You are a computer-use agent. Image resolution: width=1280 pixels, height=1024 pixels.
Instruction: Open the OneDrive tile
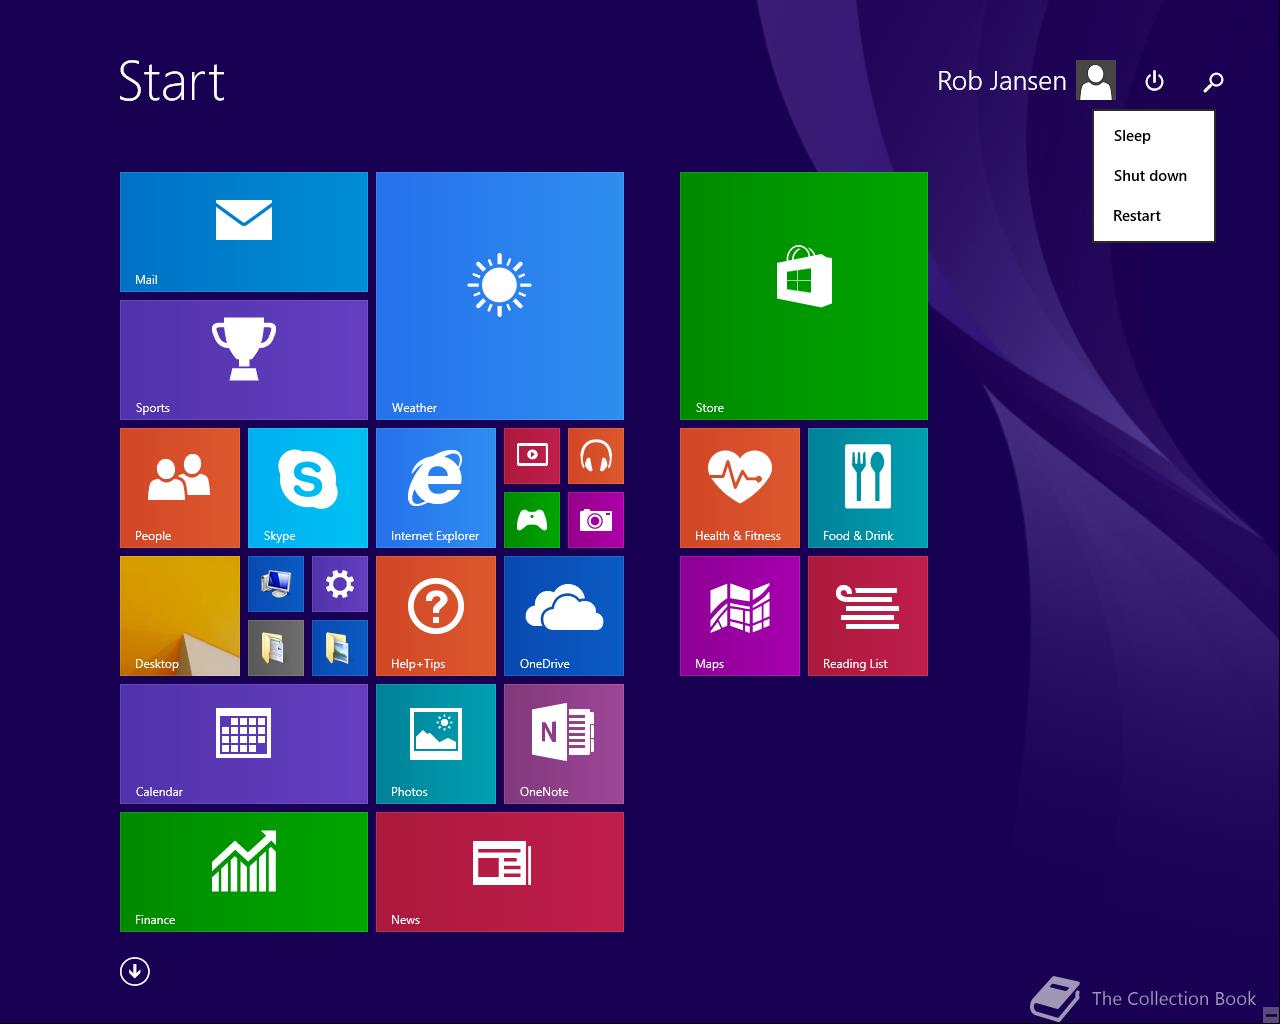(x=563, y=615)
